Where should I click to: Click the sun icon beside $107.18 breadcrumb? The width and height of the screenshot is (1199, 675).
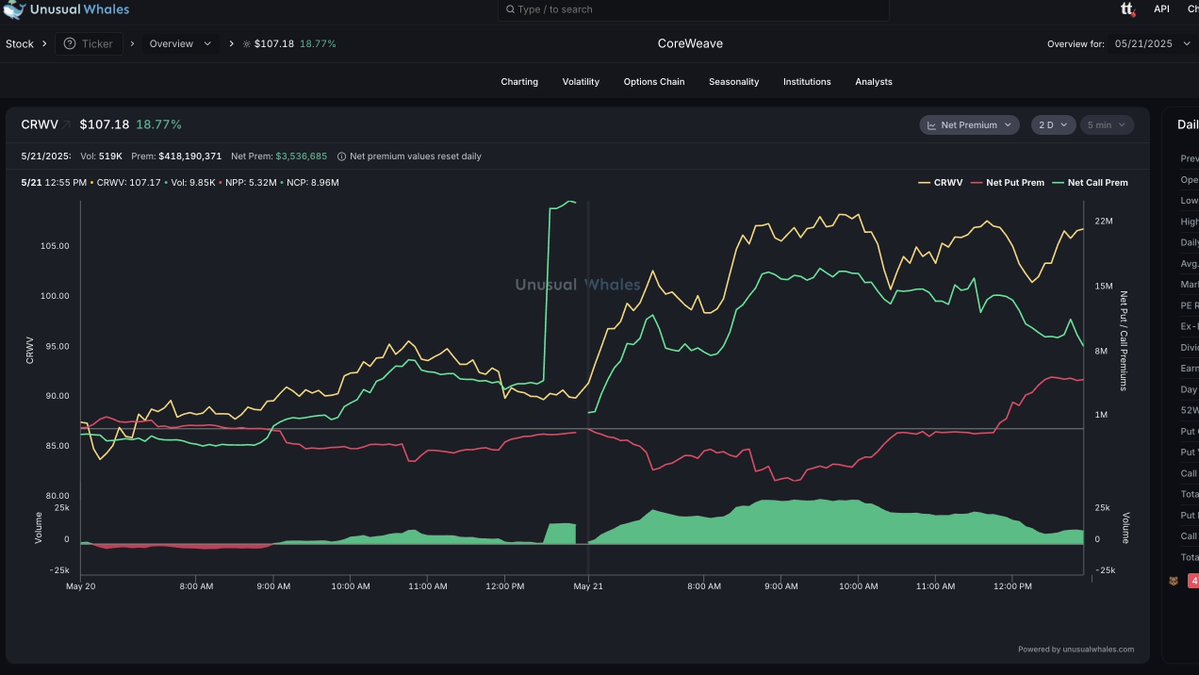pyautogui.click(x=246, y=44)
